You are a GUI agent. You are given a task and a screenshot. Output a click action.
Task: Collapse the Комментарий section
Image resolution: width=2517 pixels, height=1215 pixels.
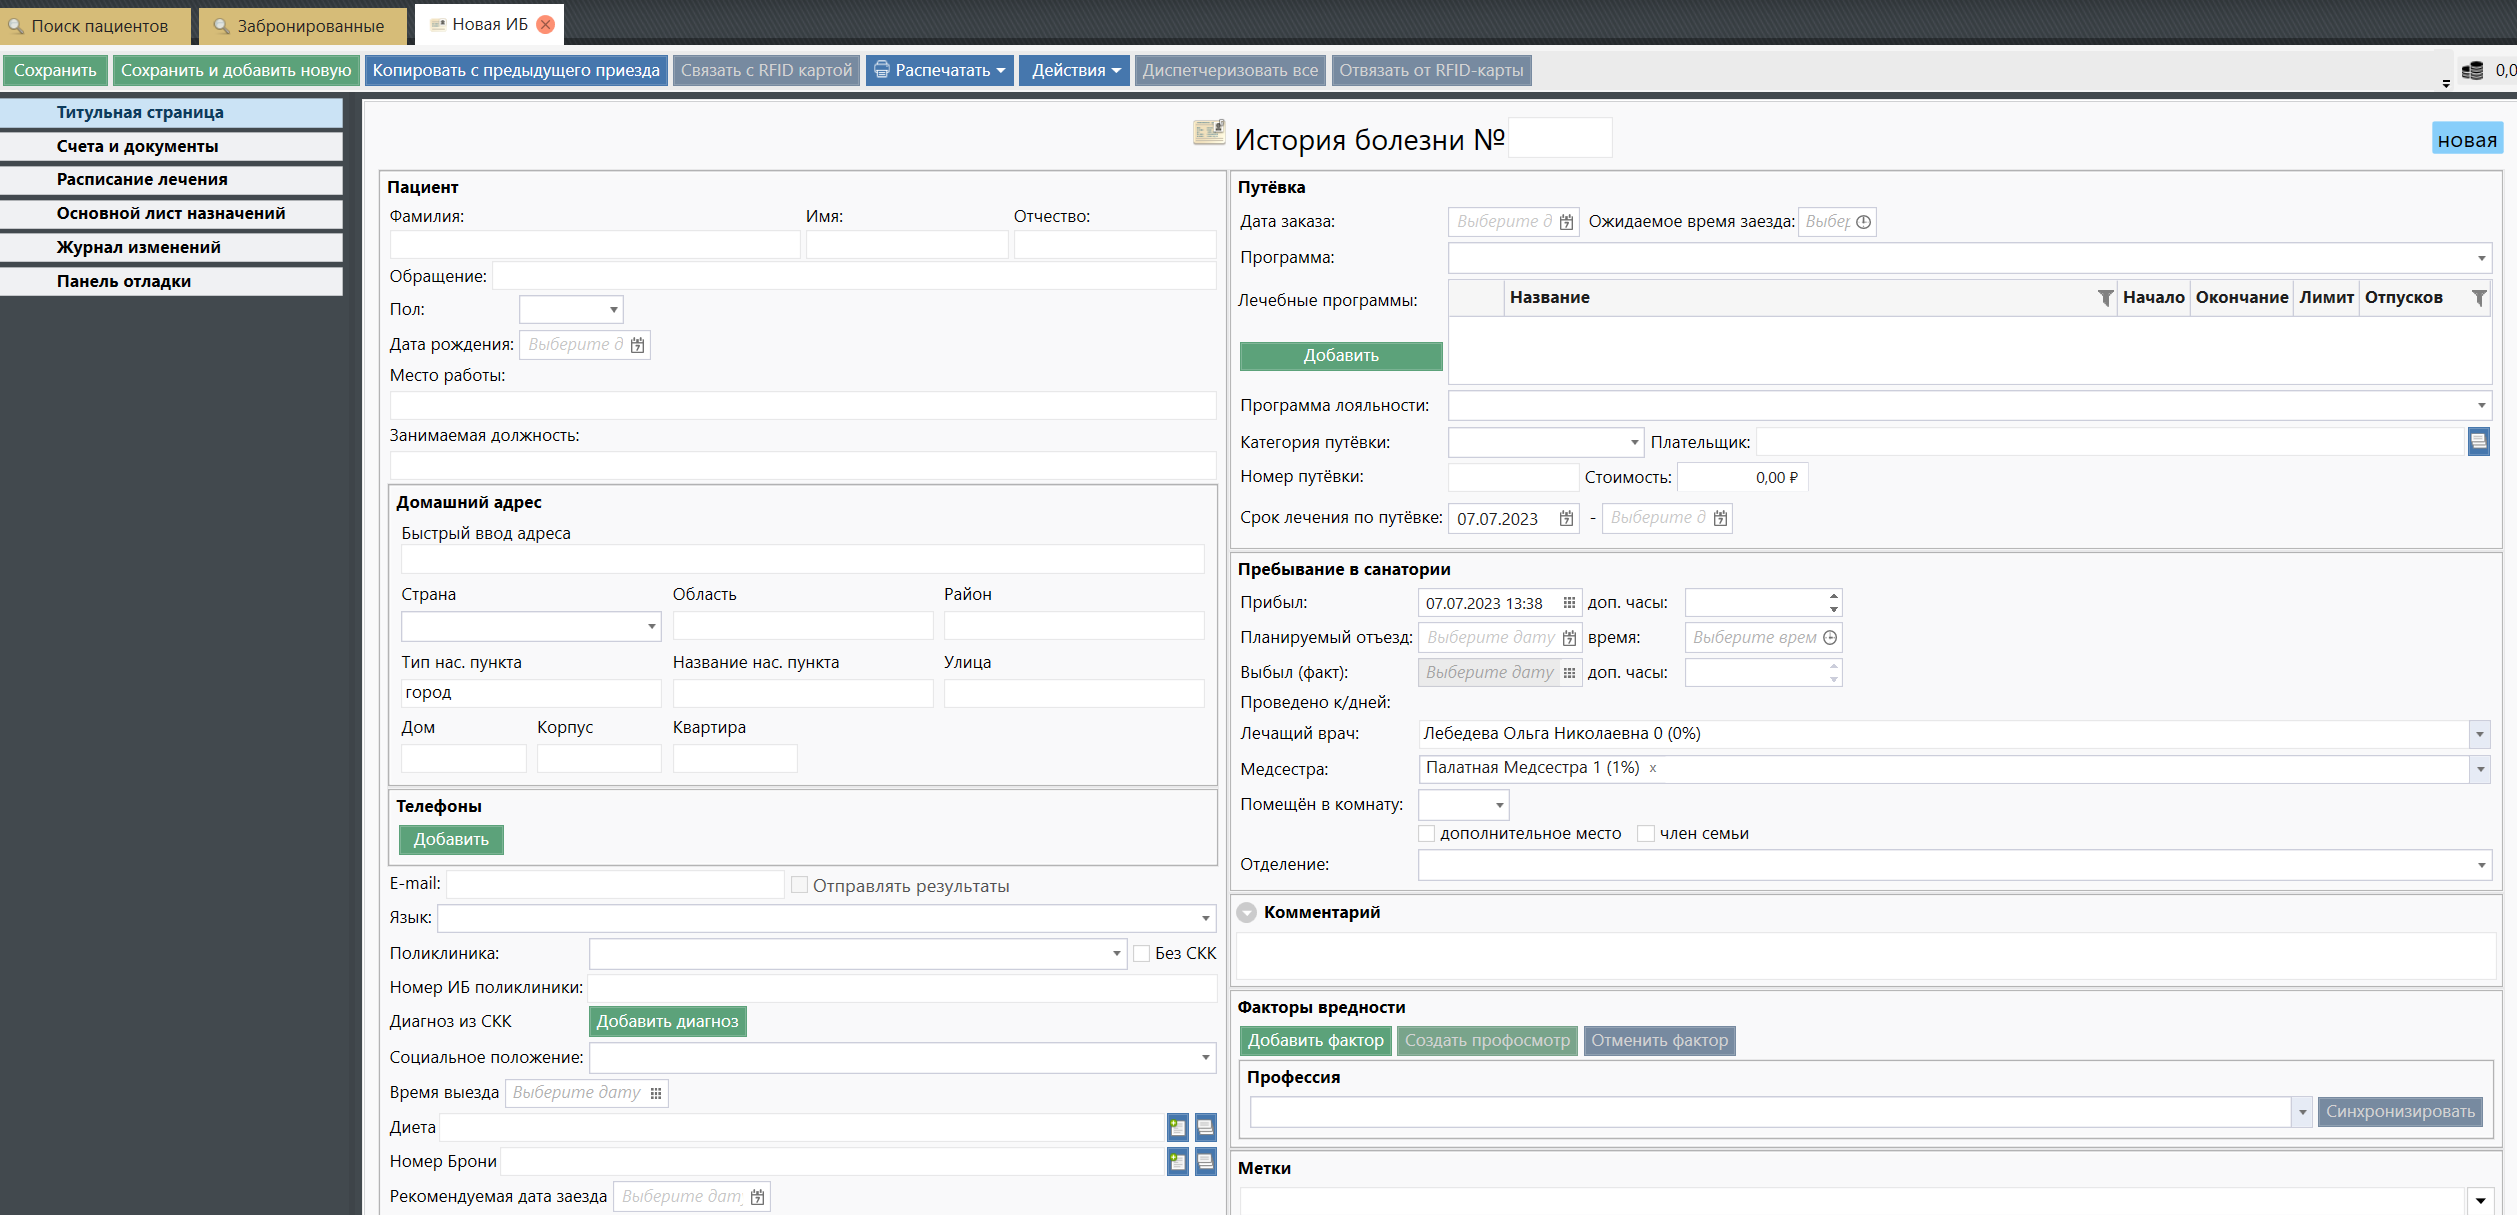click(x=1246, y=913)
